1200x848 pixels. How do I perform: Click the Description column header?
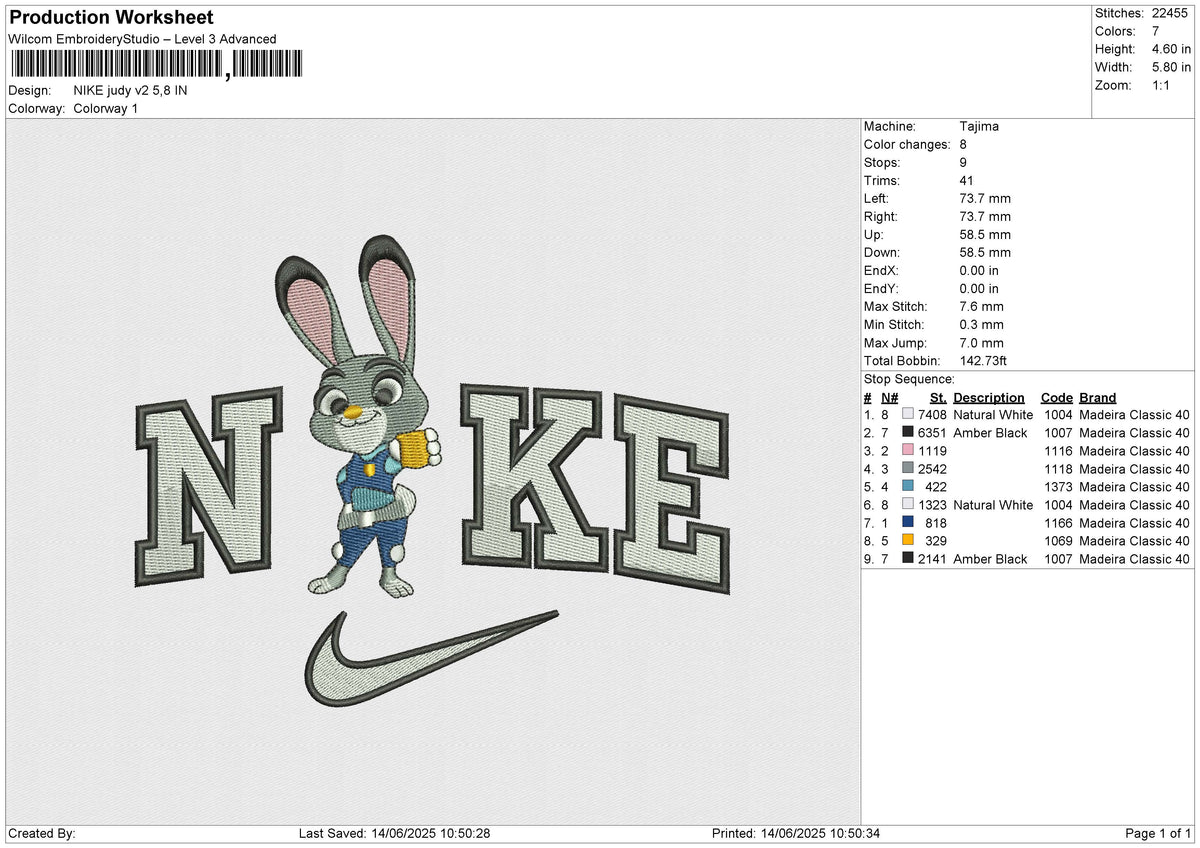(x=989, y=397)
